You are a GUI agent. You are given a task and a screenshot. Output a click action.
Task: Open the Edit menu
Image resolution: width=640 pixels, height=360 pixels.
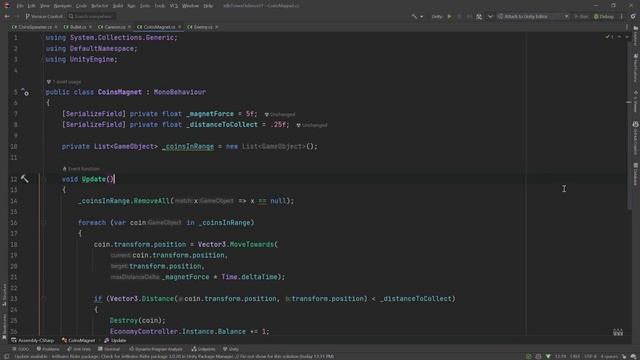31,6
